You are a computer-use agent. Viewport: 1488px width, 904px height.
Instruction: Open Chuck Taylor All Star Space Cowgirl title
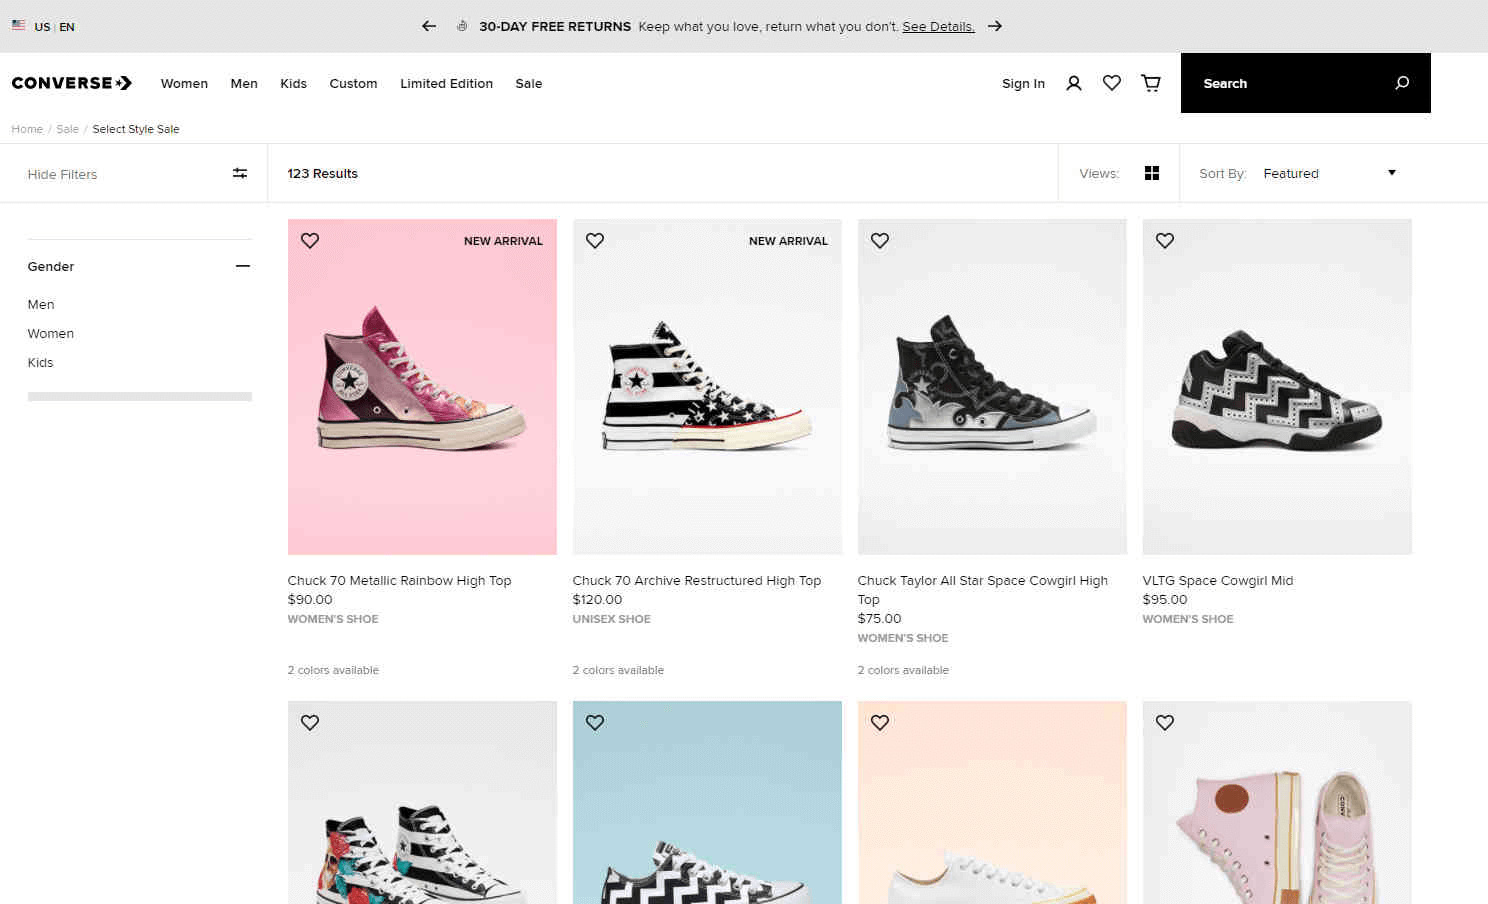[982, 590]
